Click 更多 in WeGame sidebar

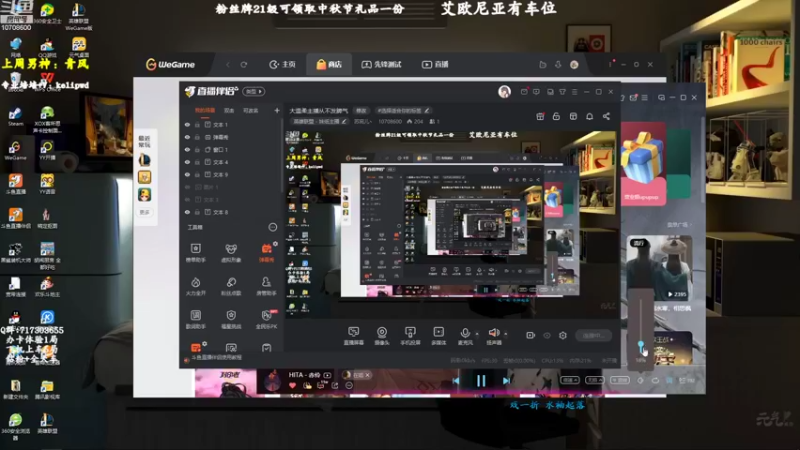point(144,212)
